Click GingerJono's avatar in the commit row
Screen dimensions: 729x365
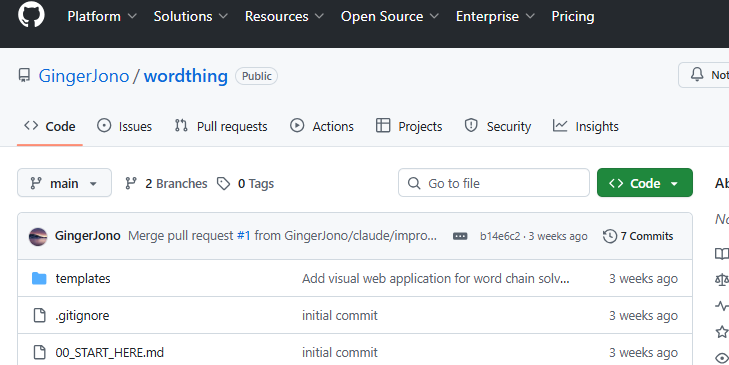[38, 236]
